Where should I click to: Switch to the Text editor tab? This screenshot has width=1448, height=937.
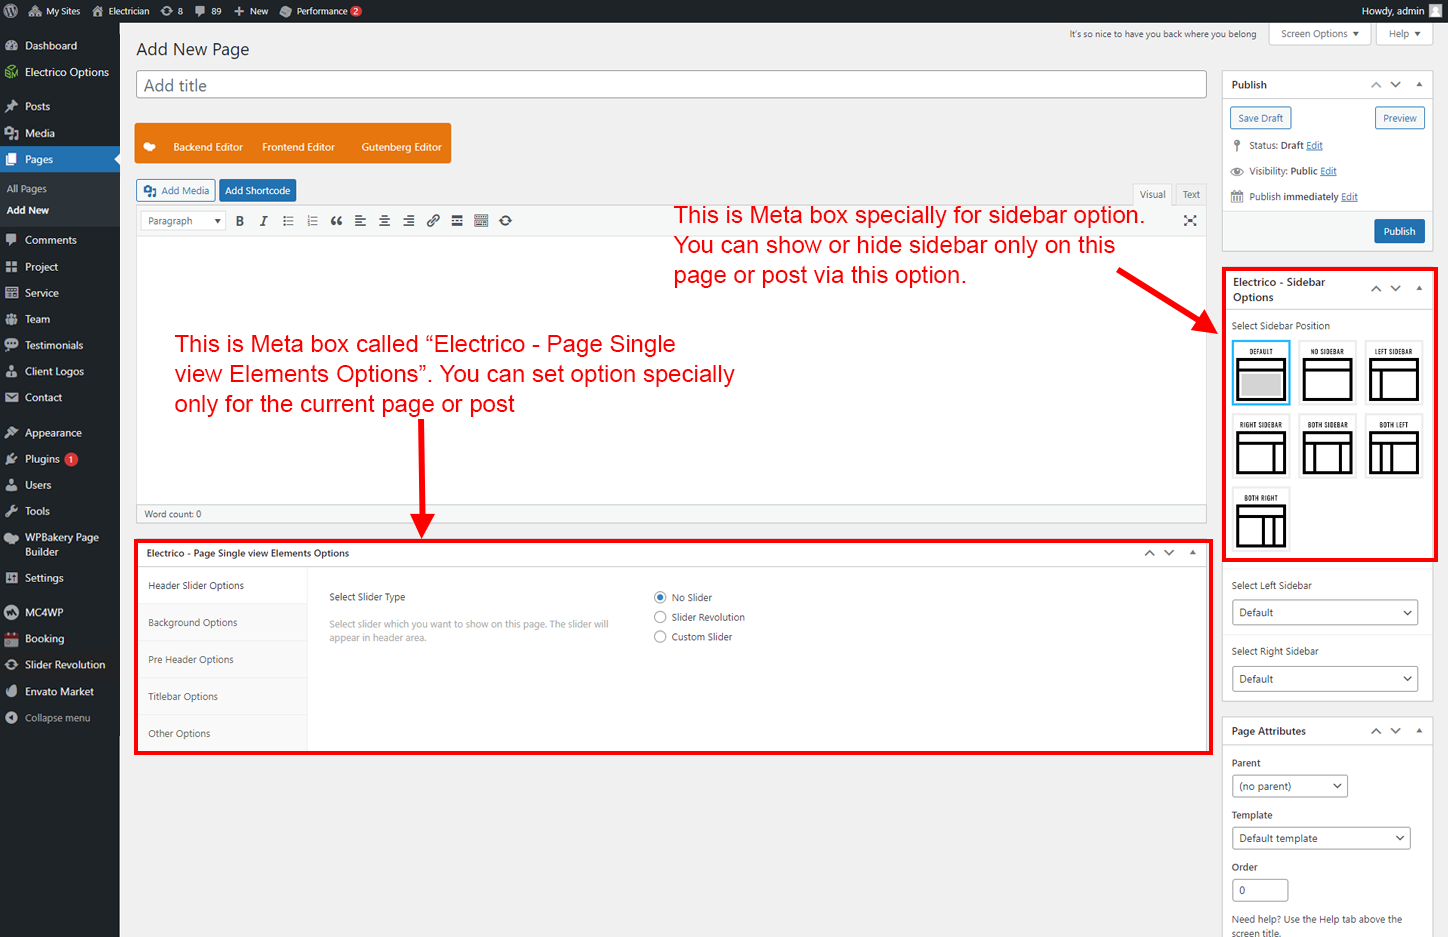tap(1191, 195)
